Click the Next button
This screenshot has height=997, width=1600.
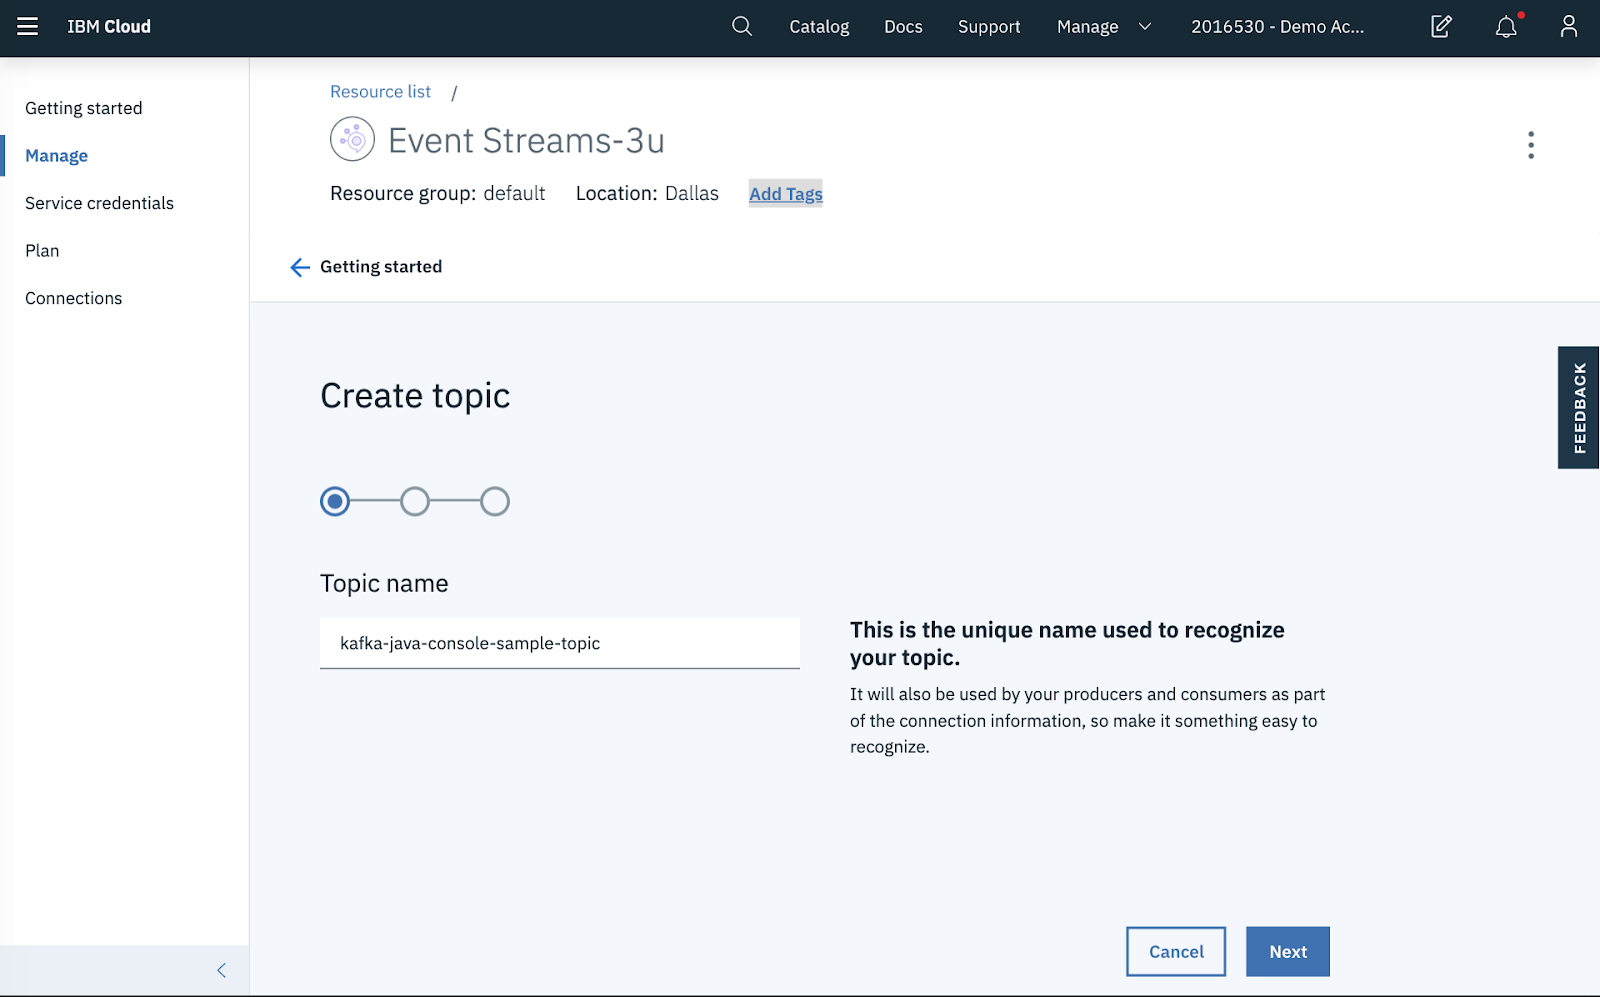[x=1288, y=952]
